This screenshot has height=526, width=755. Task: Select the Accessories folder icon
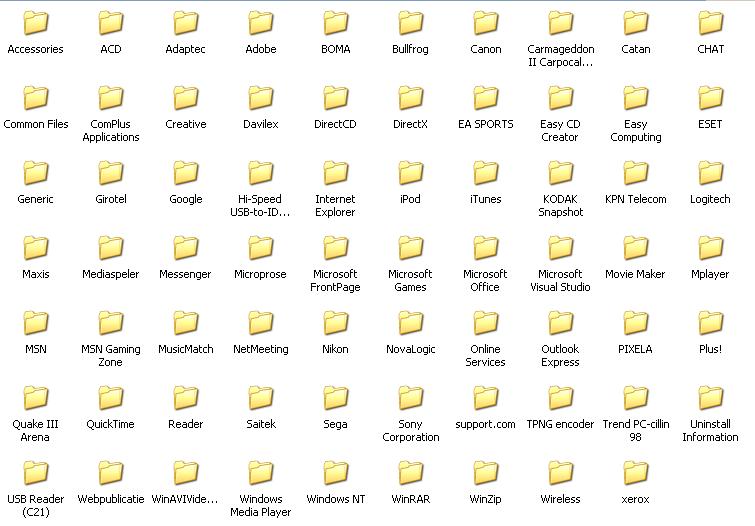36,23
